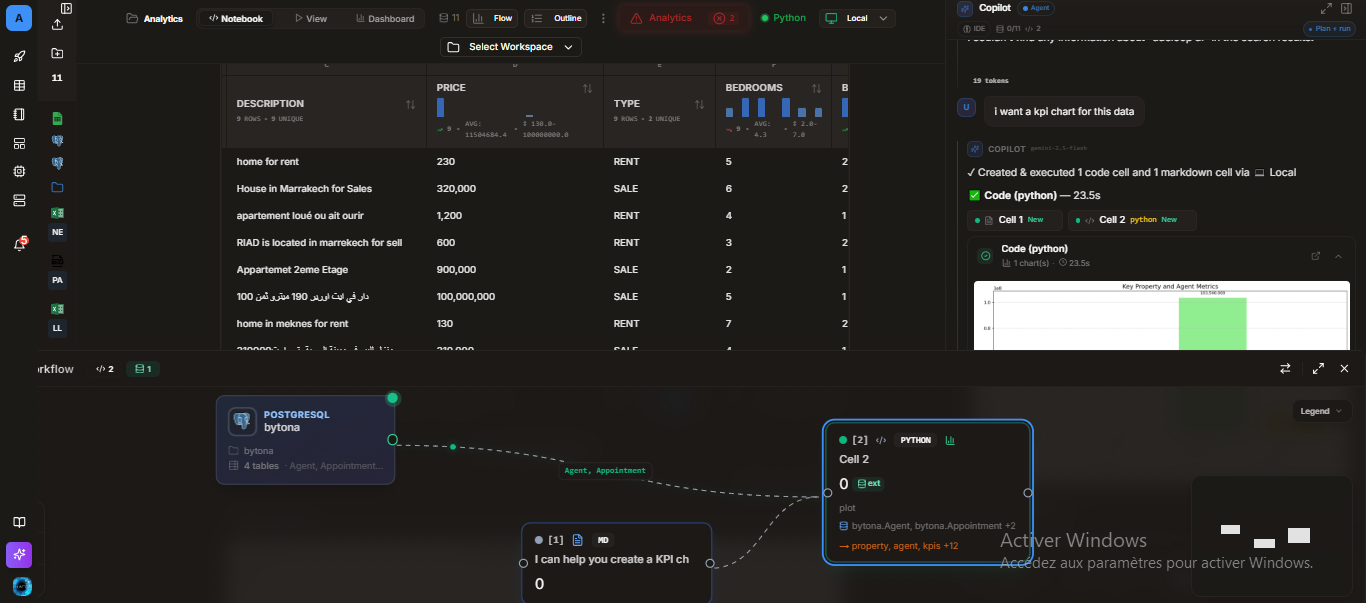This screenshot has height=603, width=1366.
Task: Select the second PostgreSQL elephant source icon
Action: [x=57, y=163]
